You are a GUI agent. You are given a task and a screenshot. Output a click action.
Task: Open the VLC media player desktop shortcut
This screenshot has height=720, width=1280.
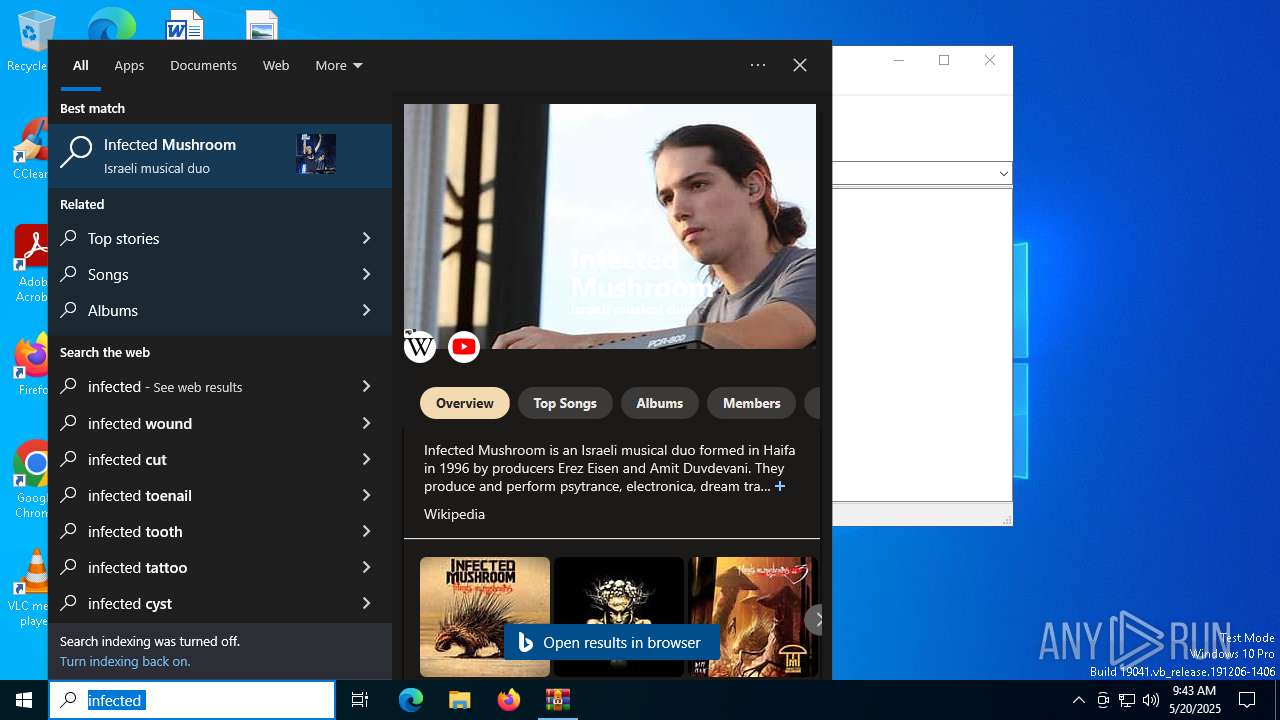(30, 588)
